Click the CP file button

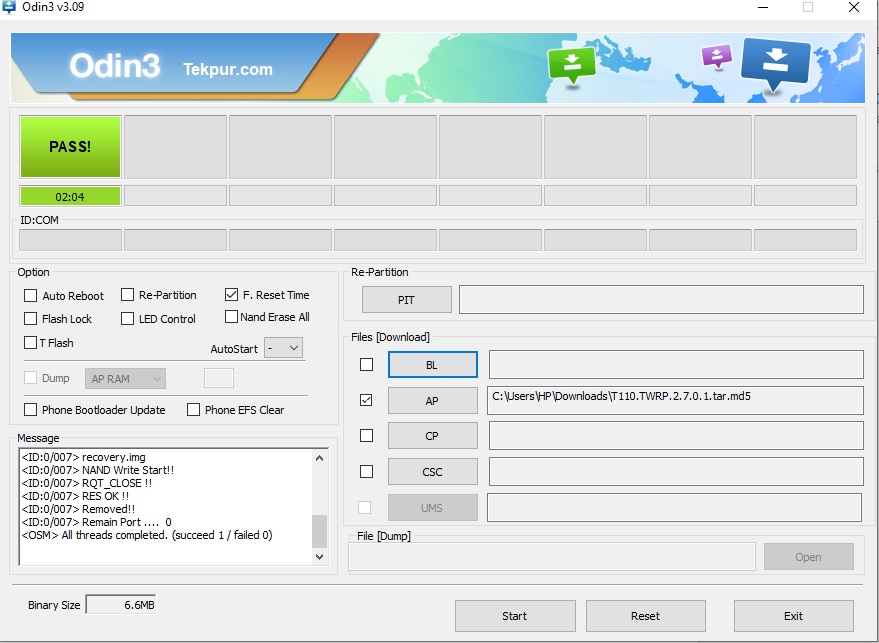432,436
